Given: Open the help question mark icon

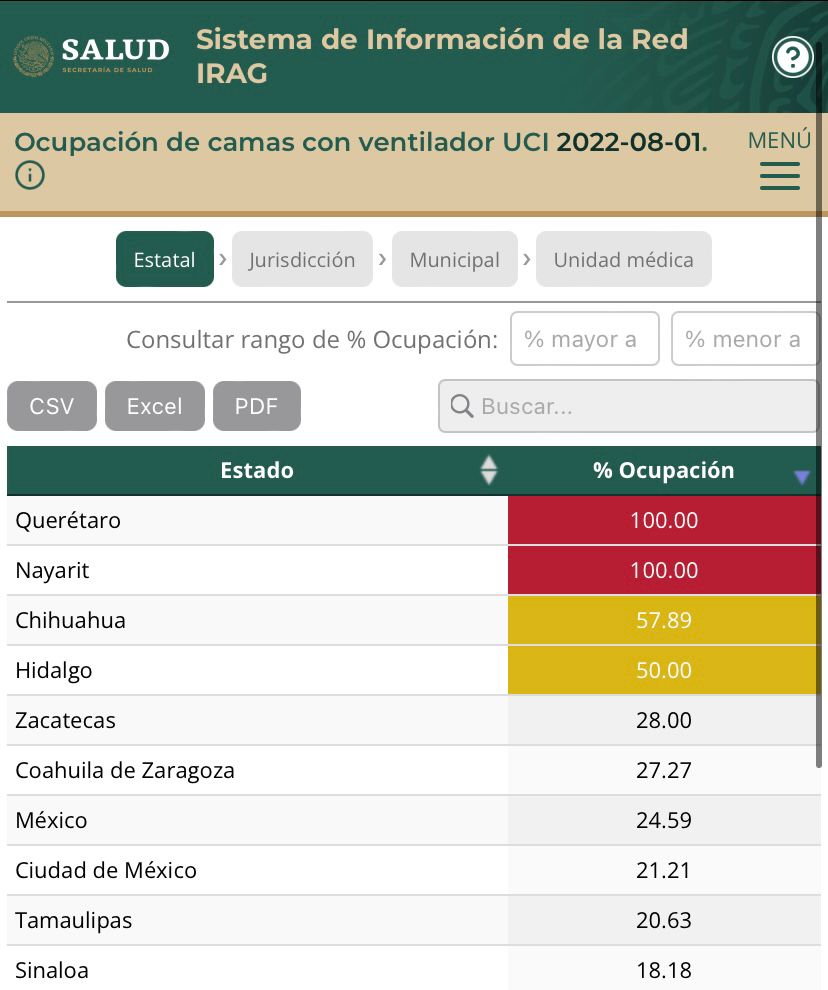Looking at the screenshot, I should pos(792,57).
